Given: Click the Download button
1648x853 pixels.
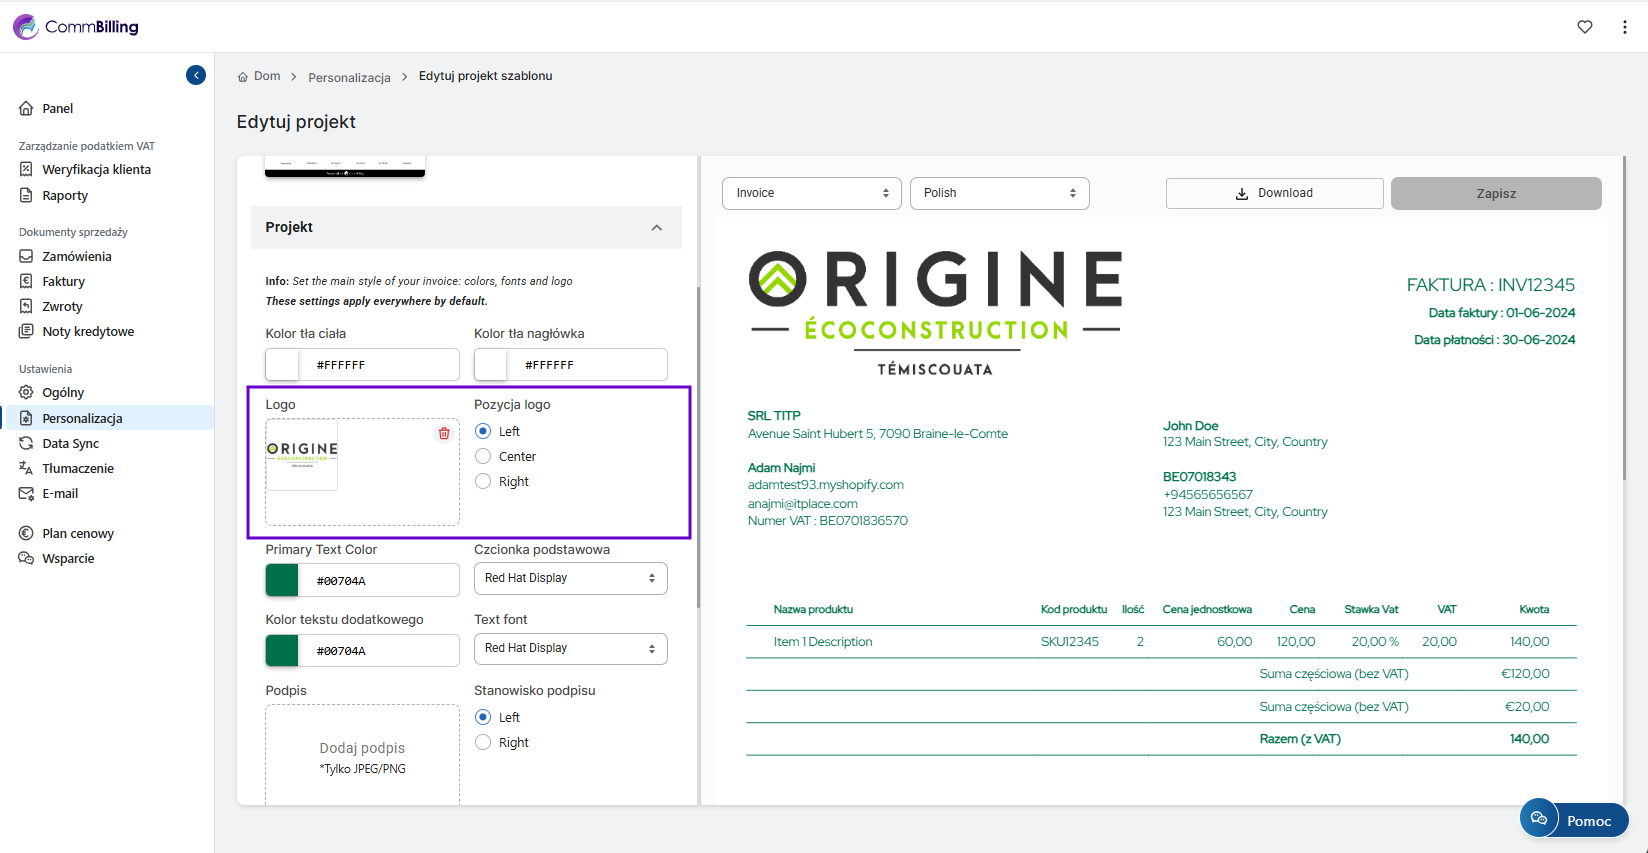Looking at the screenshot, I should [x=1274, y=193].
